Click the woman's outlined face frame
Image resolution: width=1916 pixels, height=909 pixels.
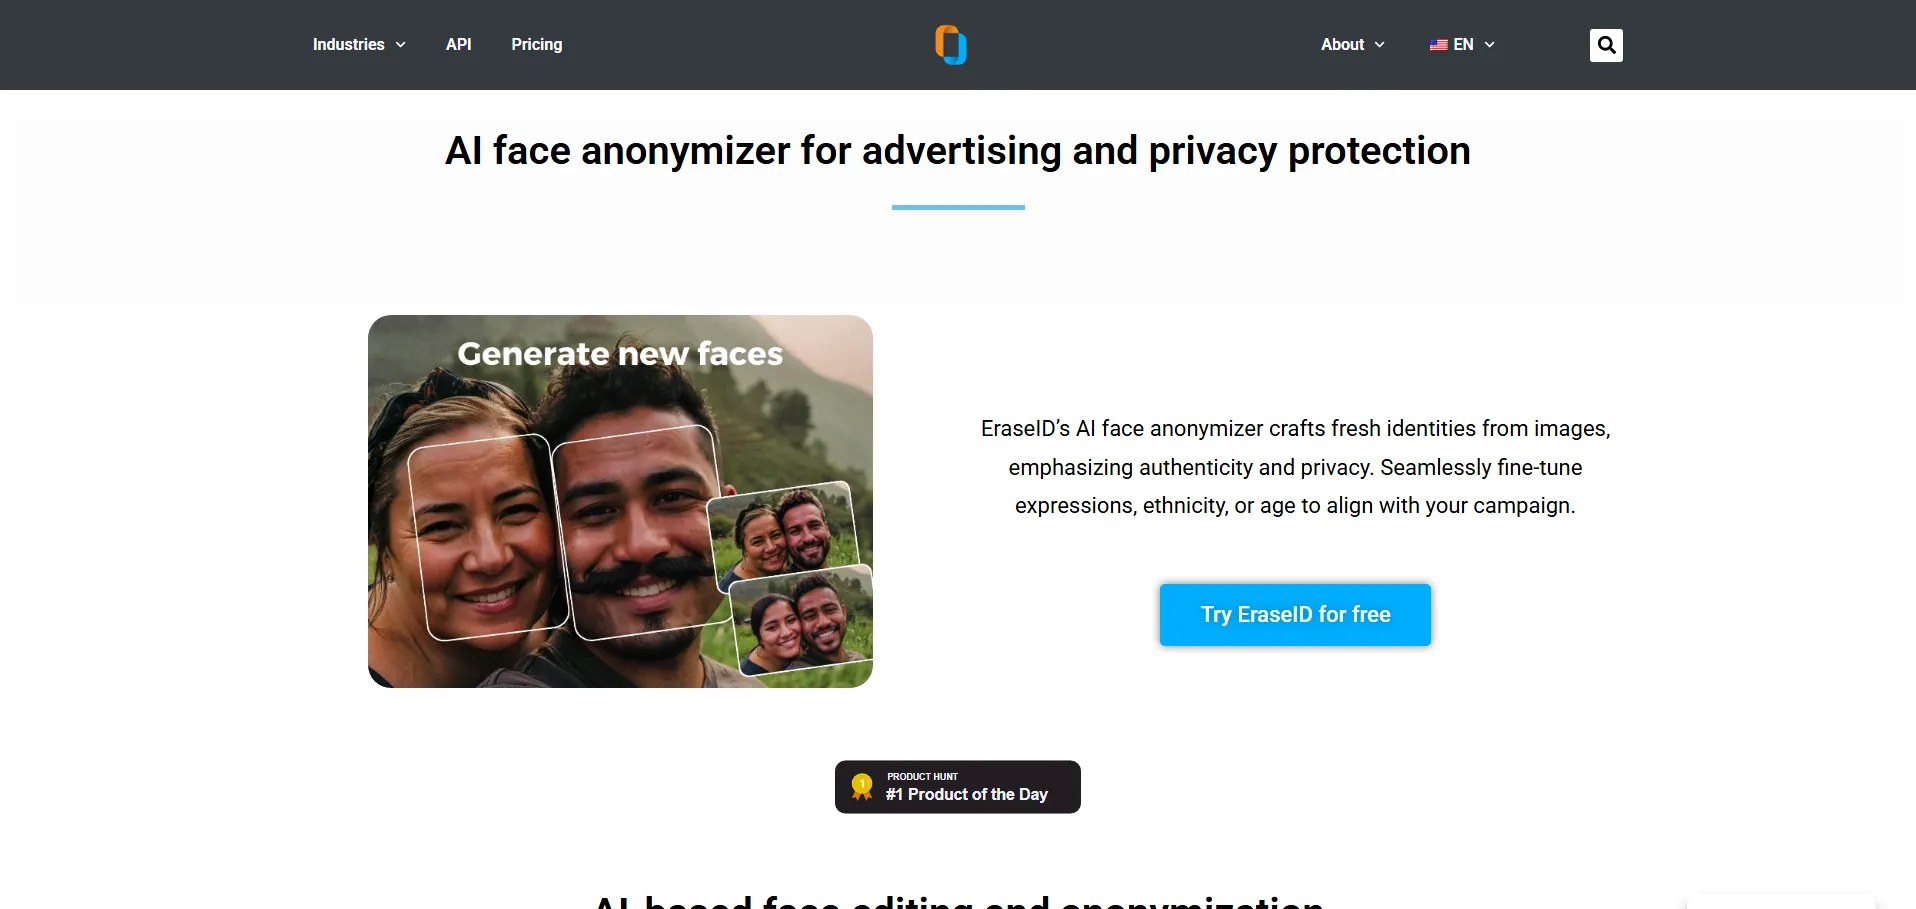coord(487,537)
